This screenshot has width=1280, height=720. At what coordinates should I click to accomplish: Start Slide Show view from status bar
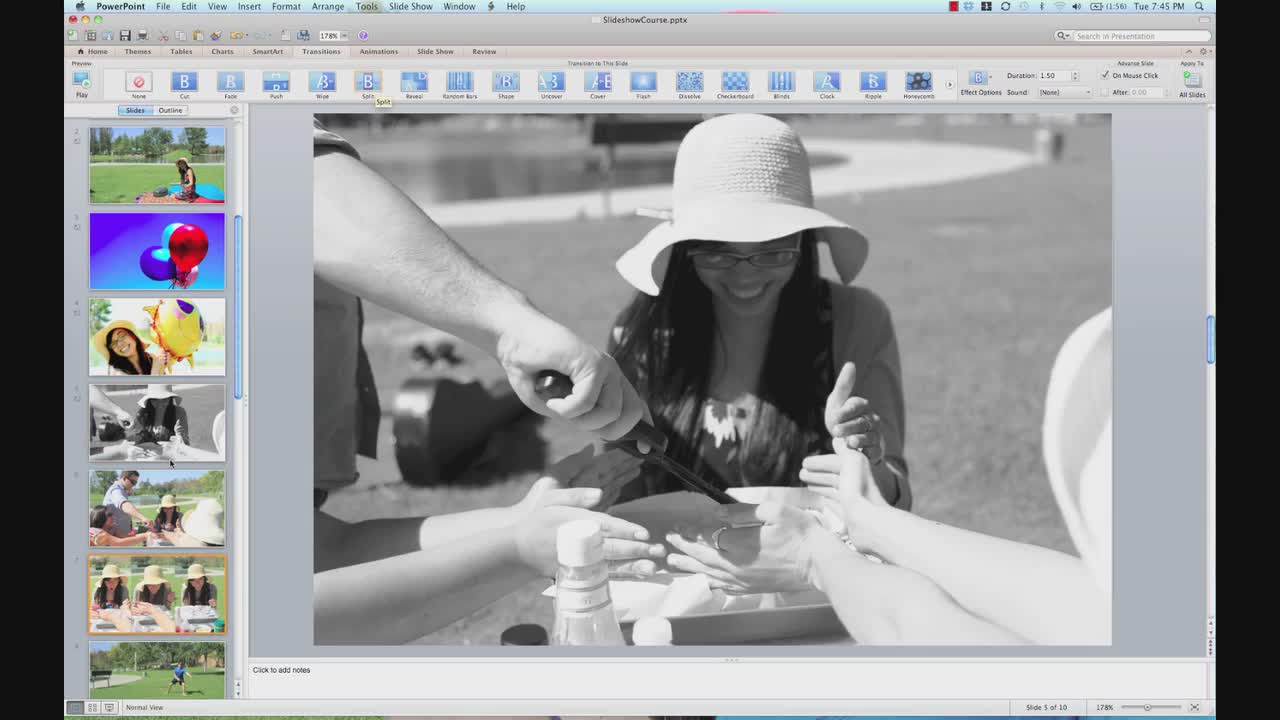tap(109, 707)
